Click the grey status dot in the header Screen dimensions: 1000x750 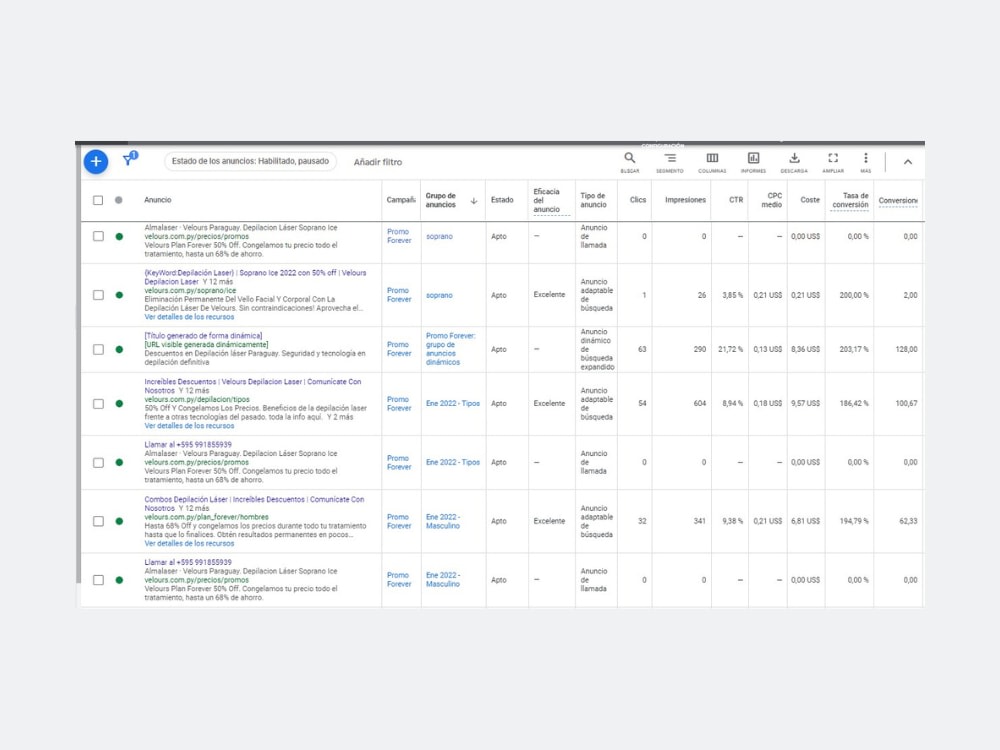tap(119, 200)
